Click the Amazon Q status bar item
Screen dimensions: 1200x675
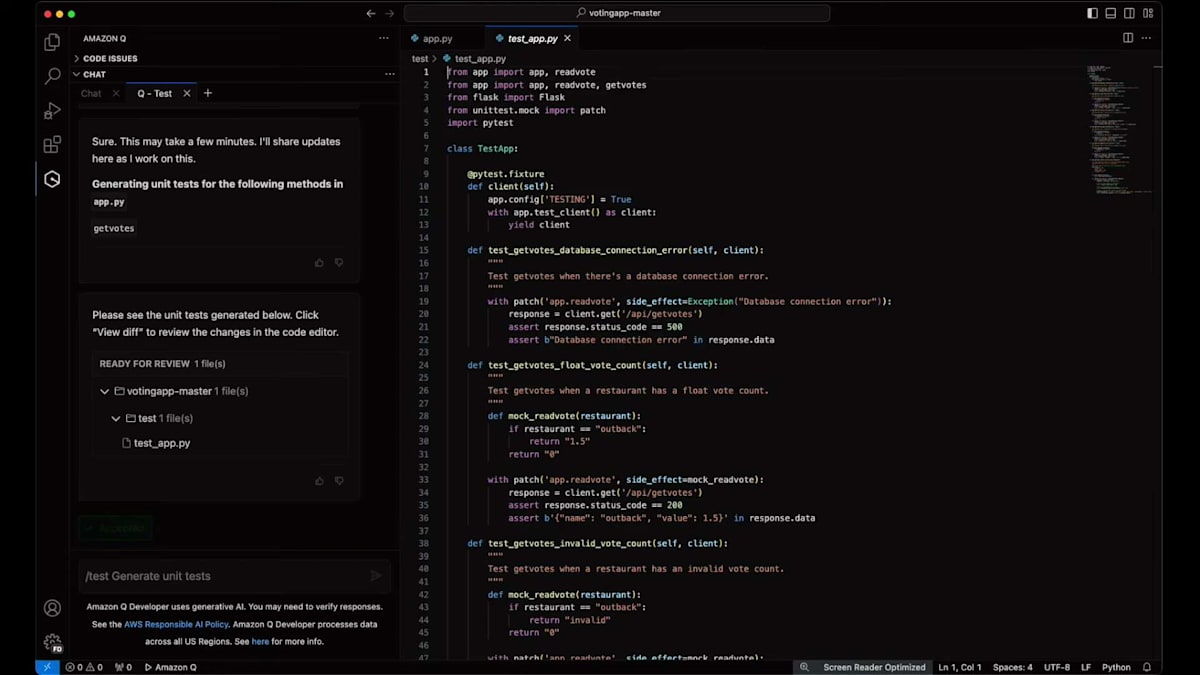coord(170,667)
